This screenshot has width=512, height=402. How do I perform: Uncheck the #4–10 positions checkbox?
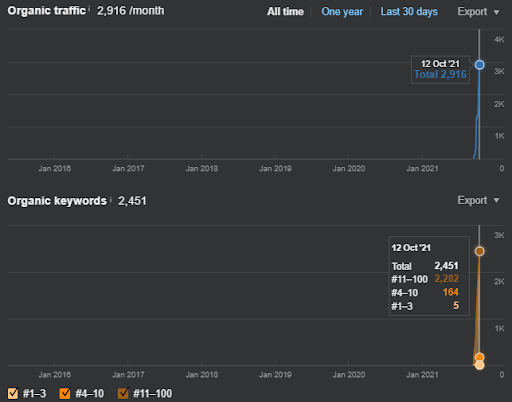(x=65, y=393)
